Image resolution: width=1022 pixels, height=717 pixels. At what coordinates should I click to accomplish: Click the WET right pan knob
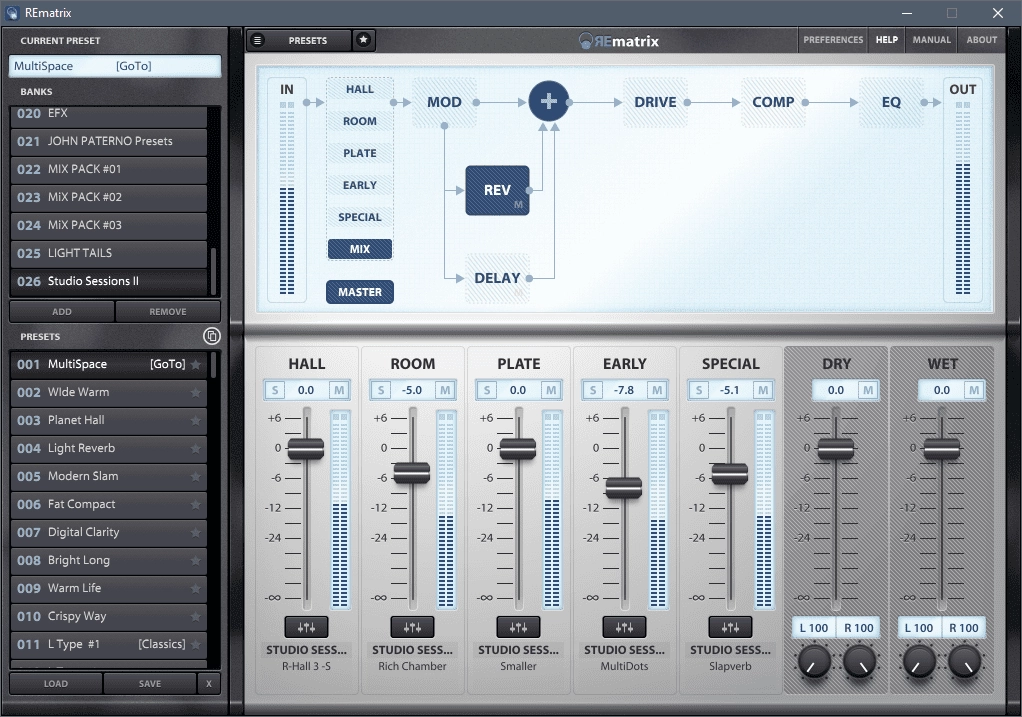(965, 661)
